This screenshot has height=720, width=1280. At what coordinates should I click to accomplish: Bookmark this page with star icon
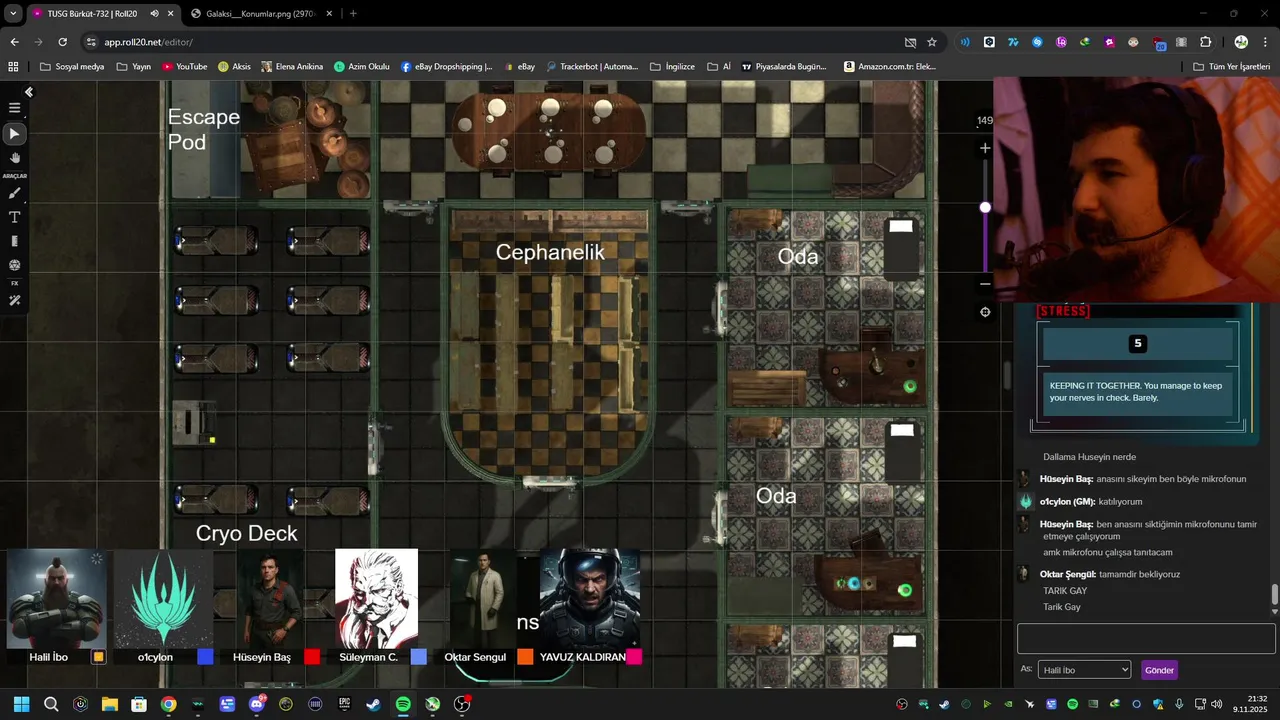point(932,42)
